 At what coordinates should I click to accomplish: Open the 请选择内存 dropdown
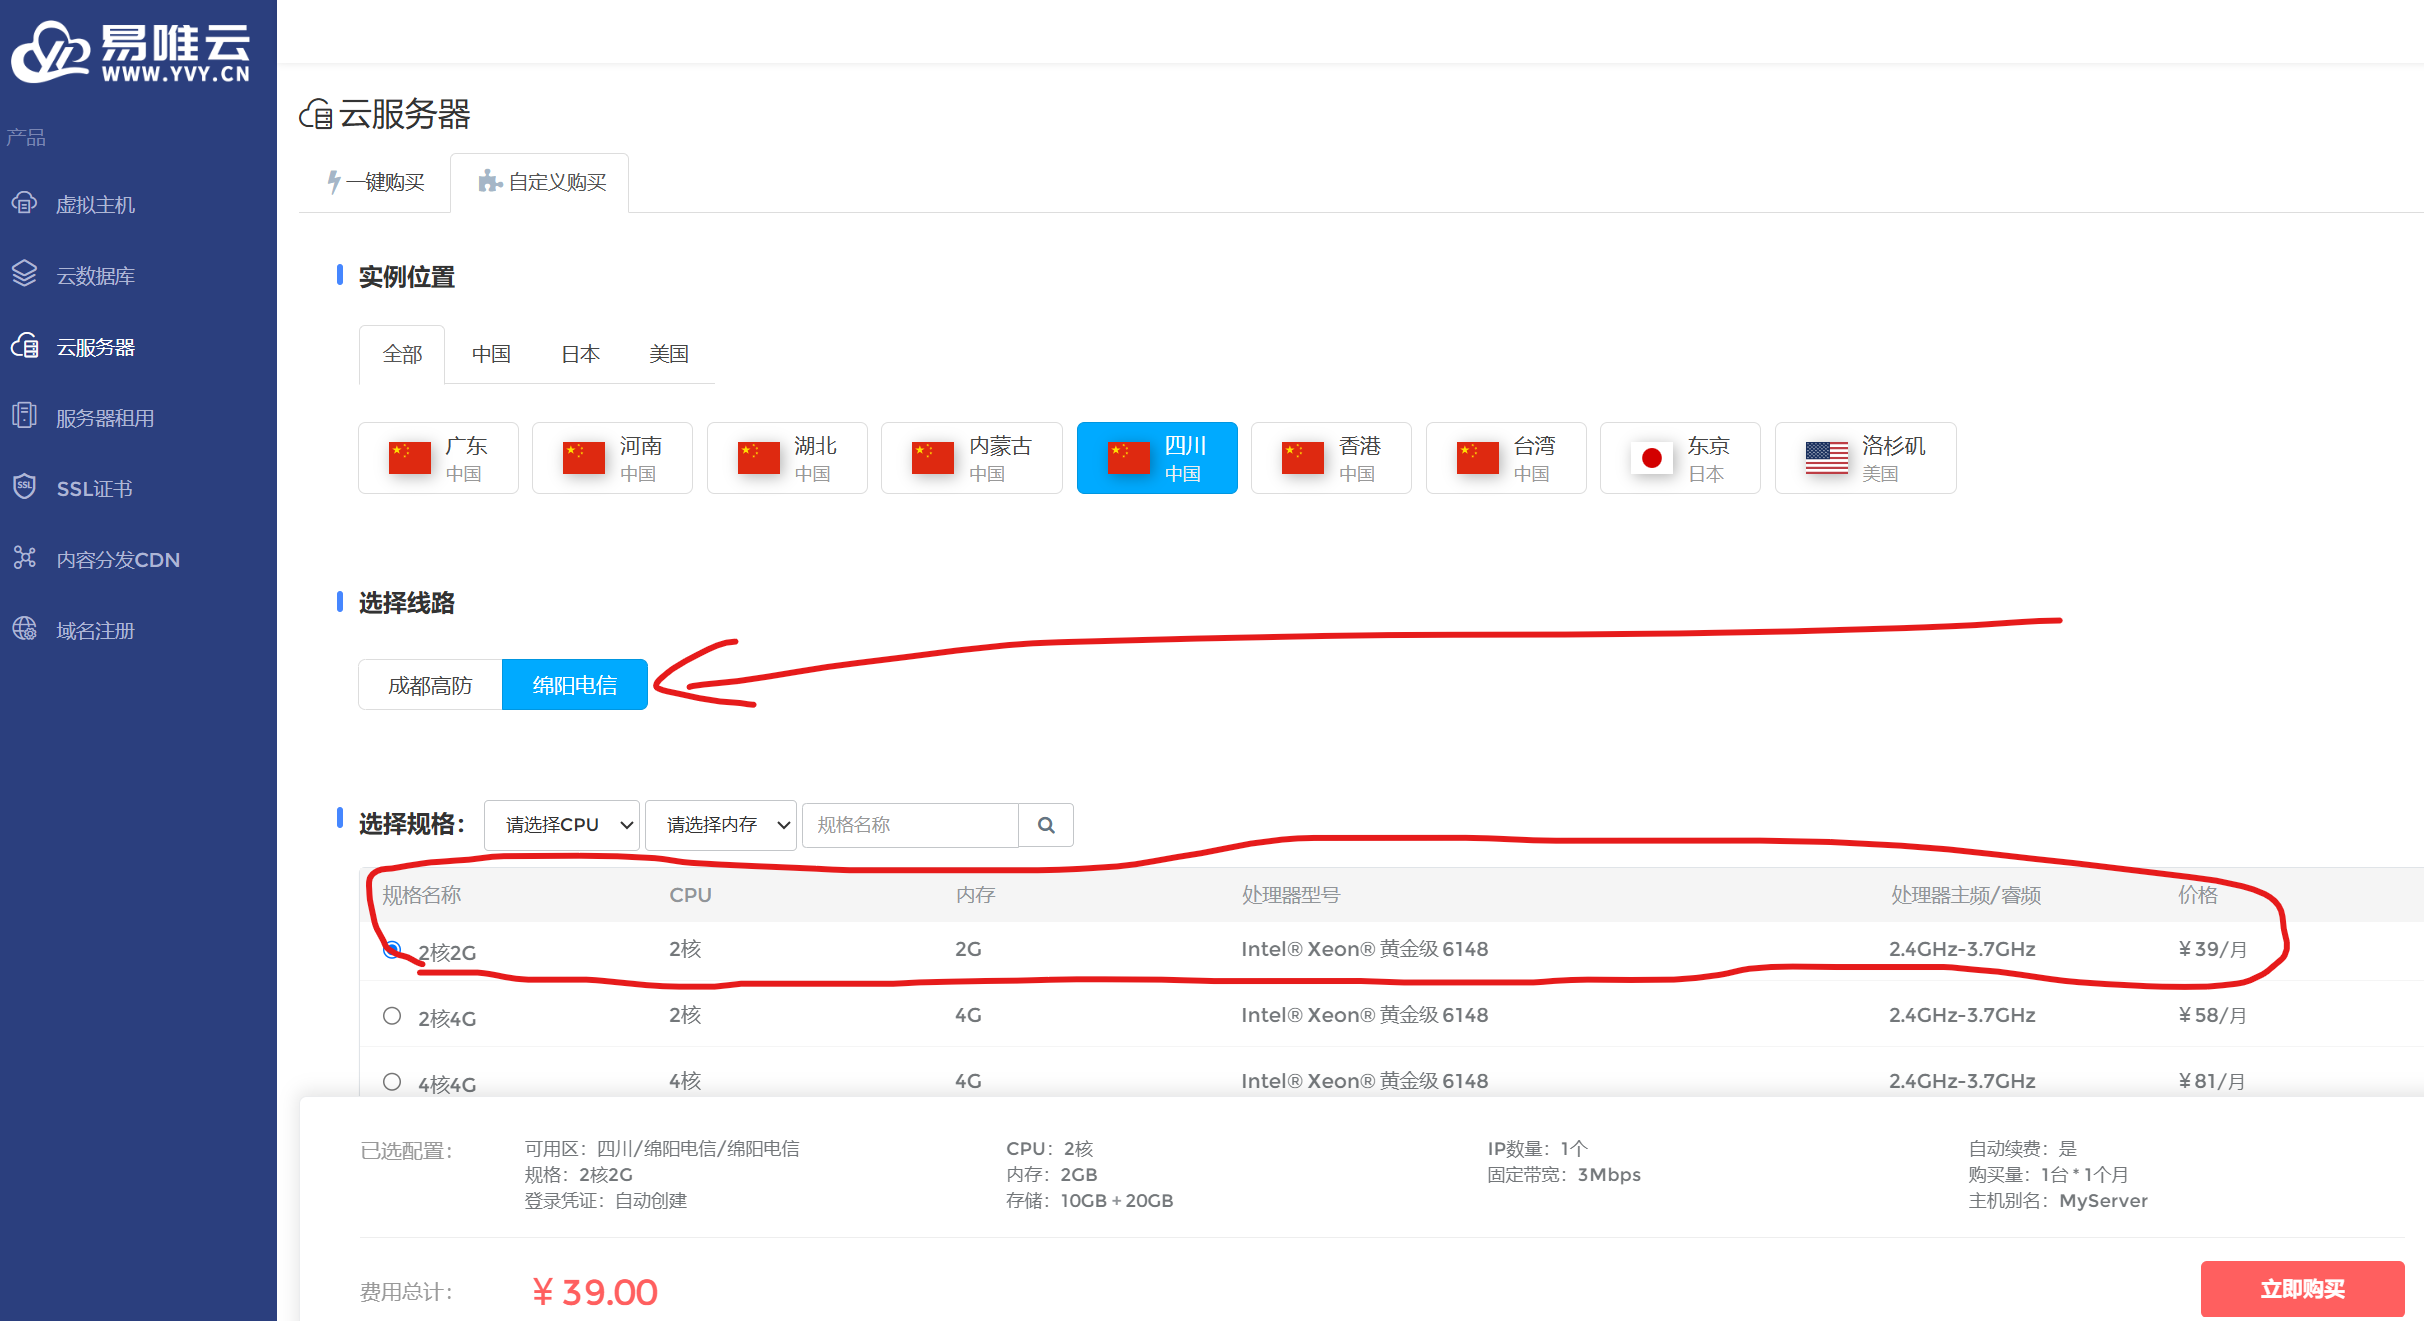pos(720,825)
